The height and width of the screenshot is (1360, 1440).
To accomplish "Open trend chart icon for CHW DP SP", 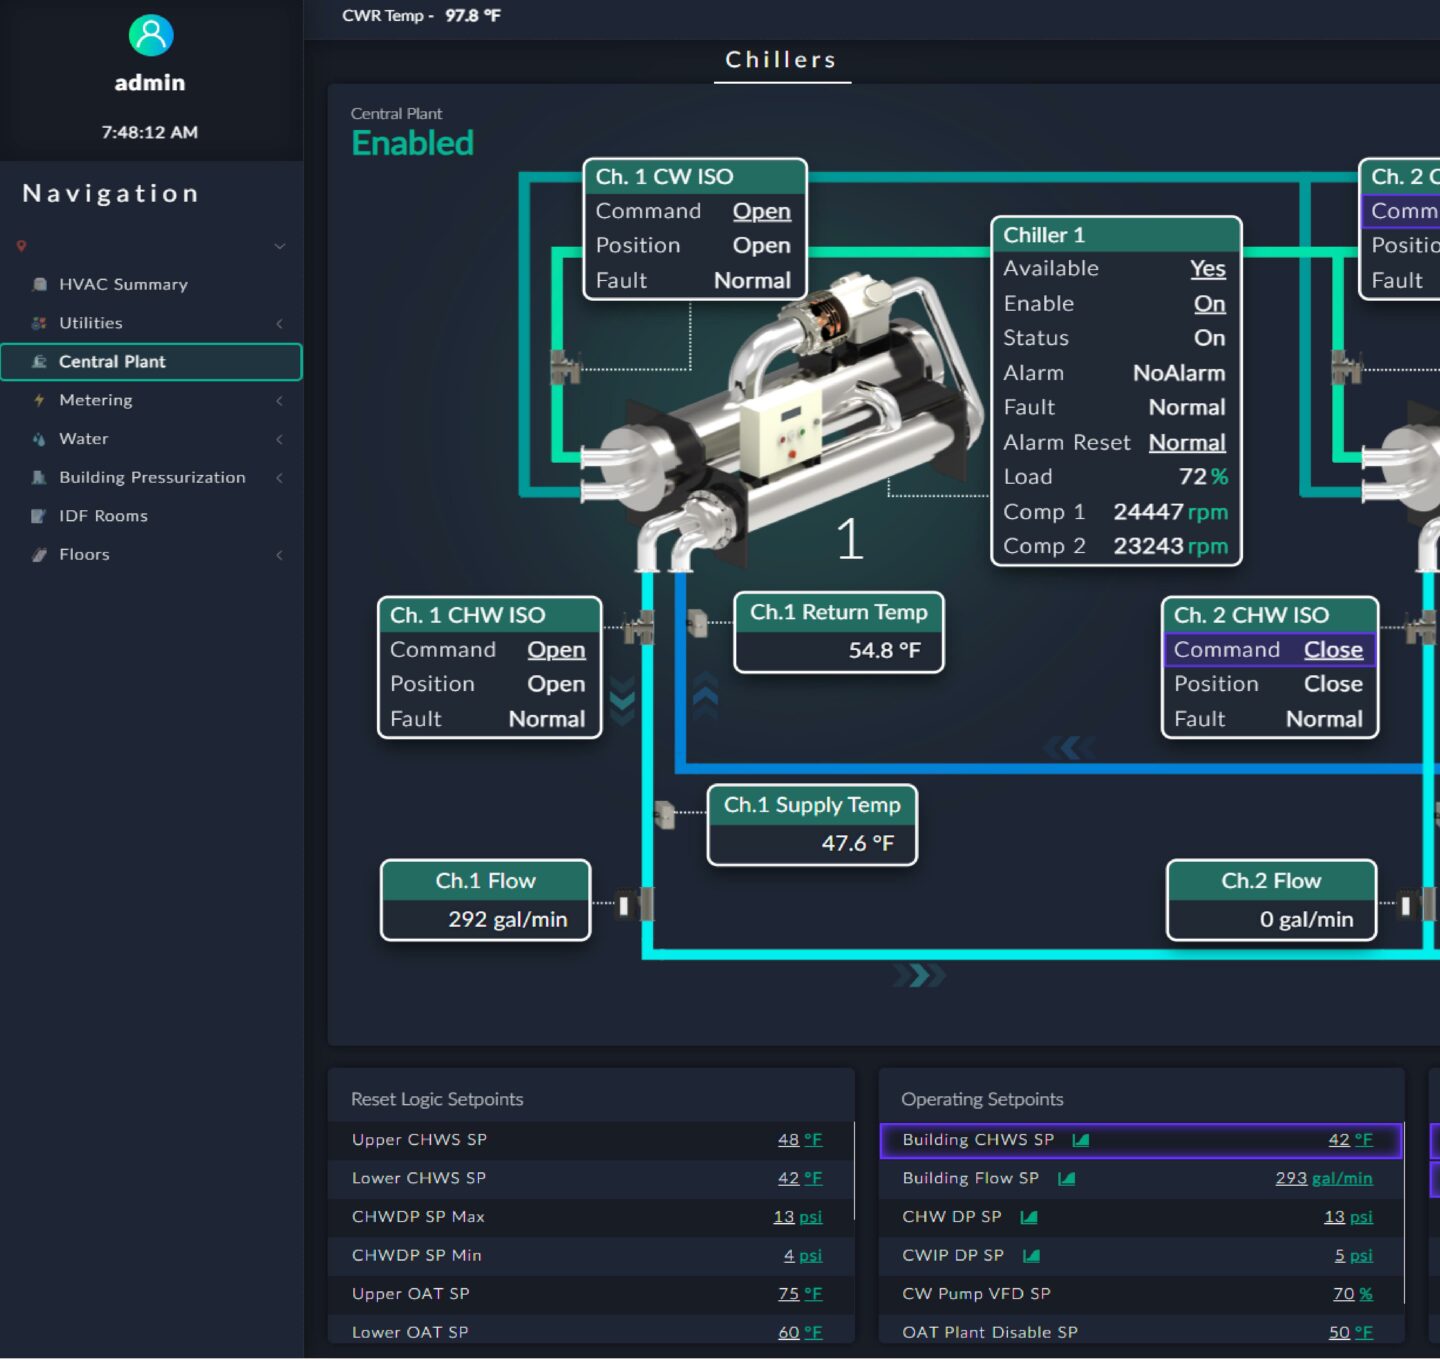I will tap(1029, 1217).
